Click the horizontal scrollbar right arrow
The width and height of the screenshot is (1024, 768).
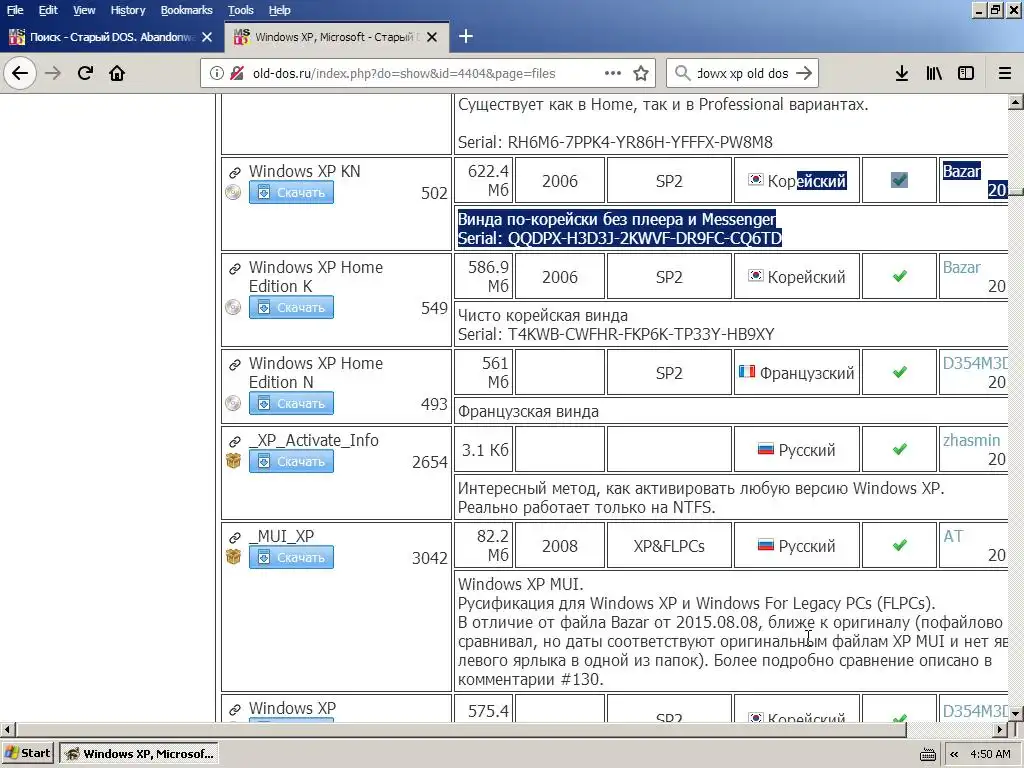(x=1000, y=729)
